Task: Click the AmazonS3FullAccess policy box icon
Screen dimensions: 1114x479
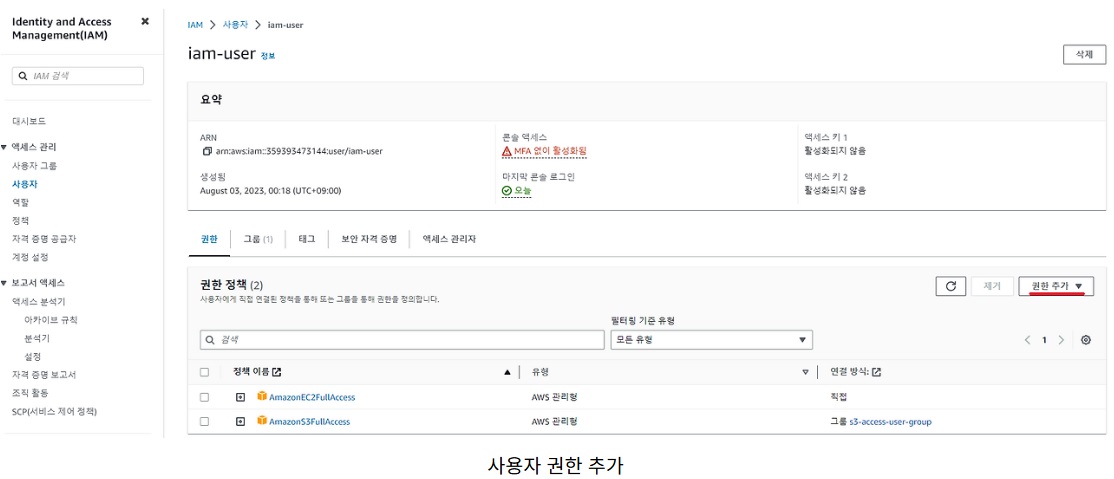Action: tap(261, 421)
